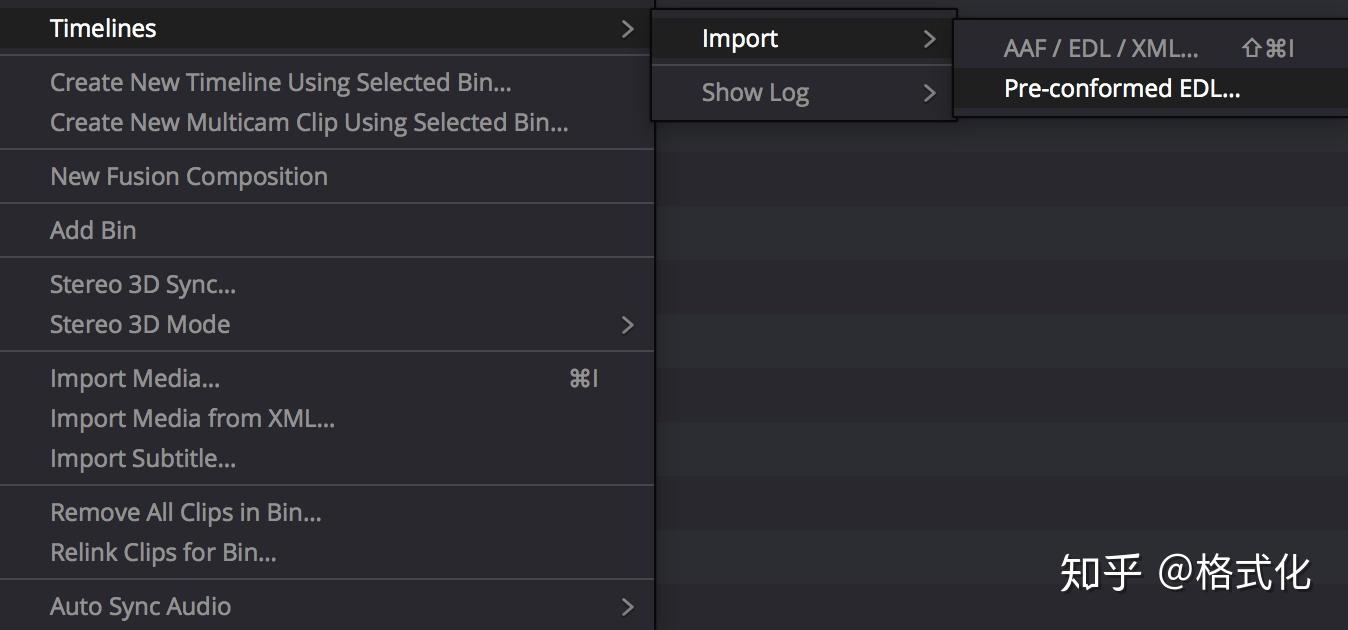Choose Create New Multicam Clip Using Selected Bin
Image resolution: width=1348 pixels, height=630 pixels.
coord(309,123)
